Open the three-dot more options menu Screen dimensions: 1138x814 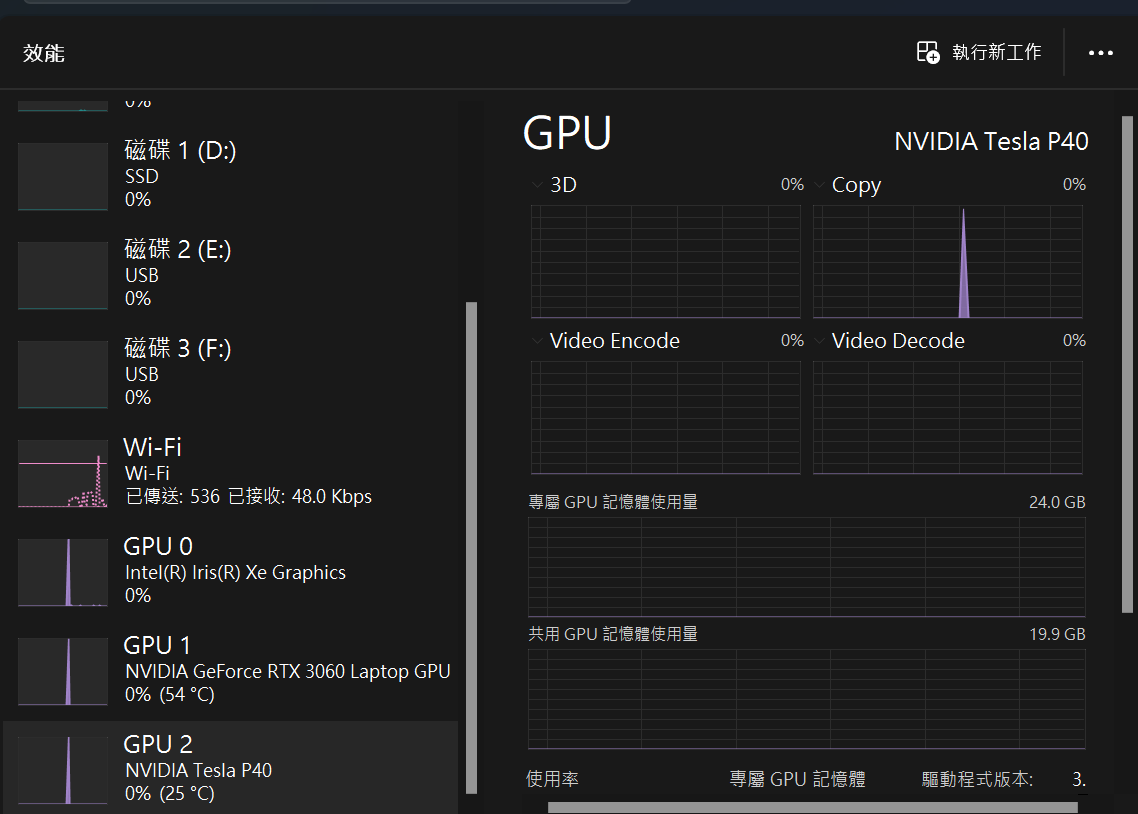point(1100,53)
